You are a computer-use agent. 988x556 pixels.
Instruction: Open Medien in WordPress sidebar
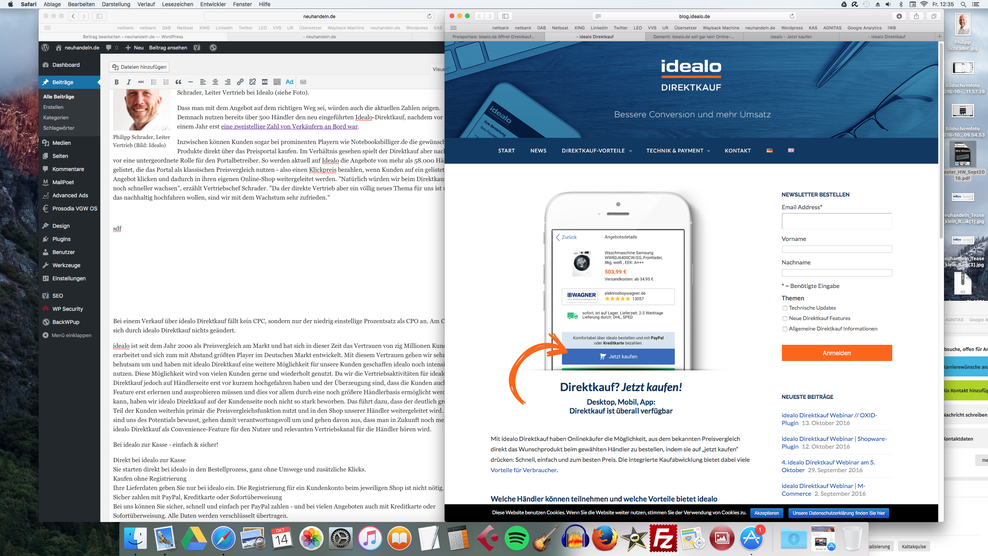click(69, 143)
